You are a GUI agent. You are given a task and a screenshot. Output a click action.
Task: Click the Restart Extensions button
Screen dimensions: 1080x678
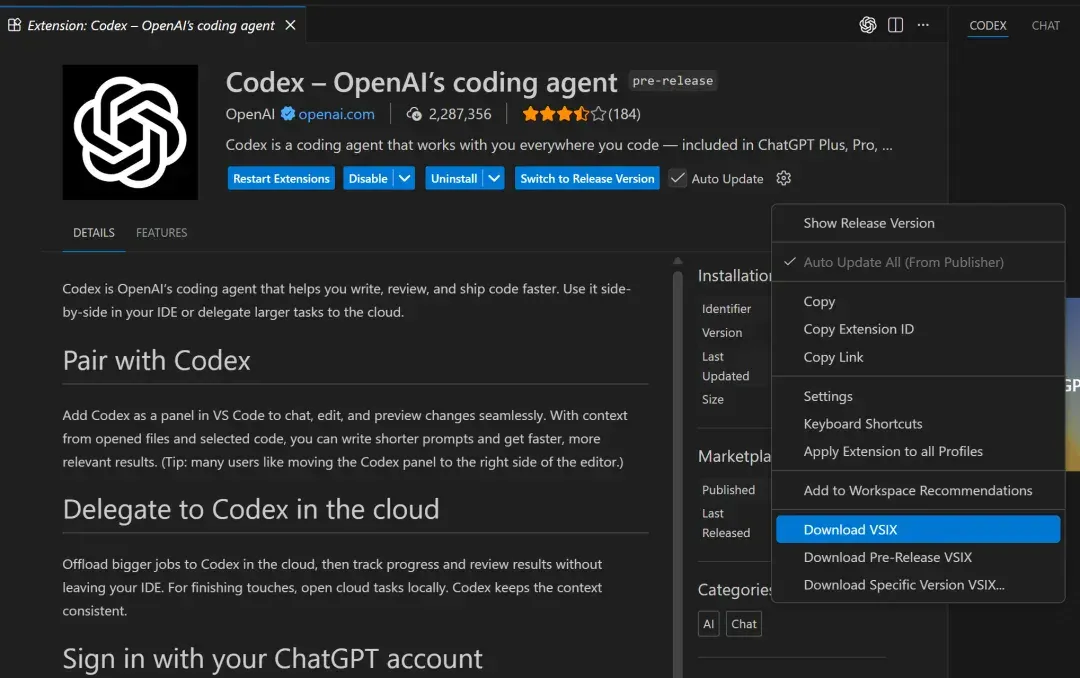(x=281, y=178)
